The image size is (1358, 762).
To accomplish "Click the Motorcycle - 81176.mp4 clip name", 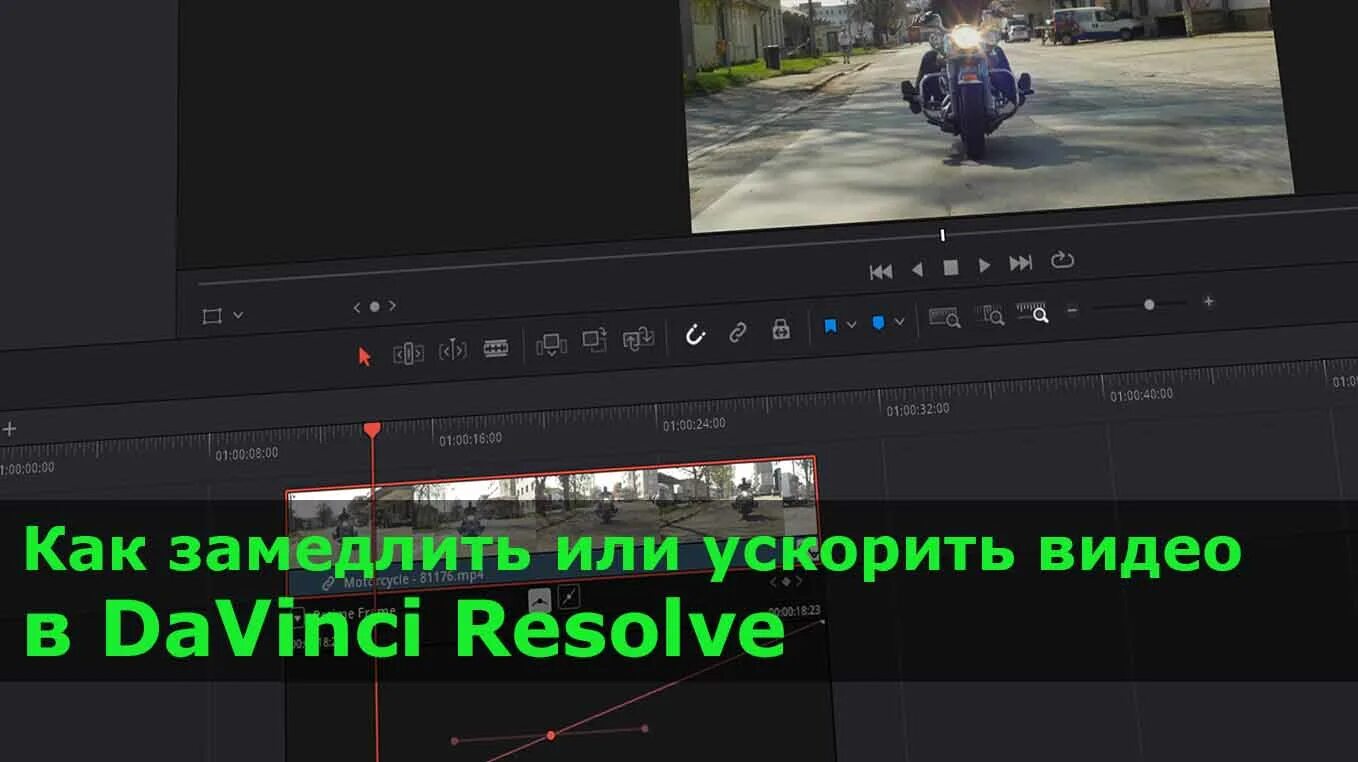I will tap(414, 579).
